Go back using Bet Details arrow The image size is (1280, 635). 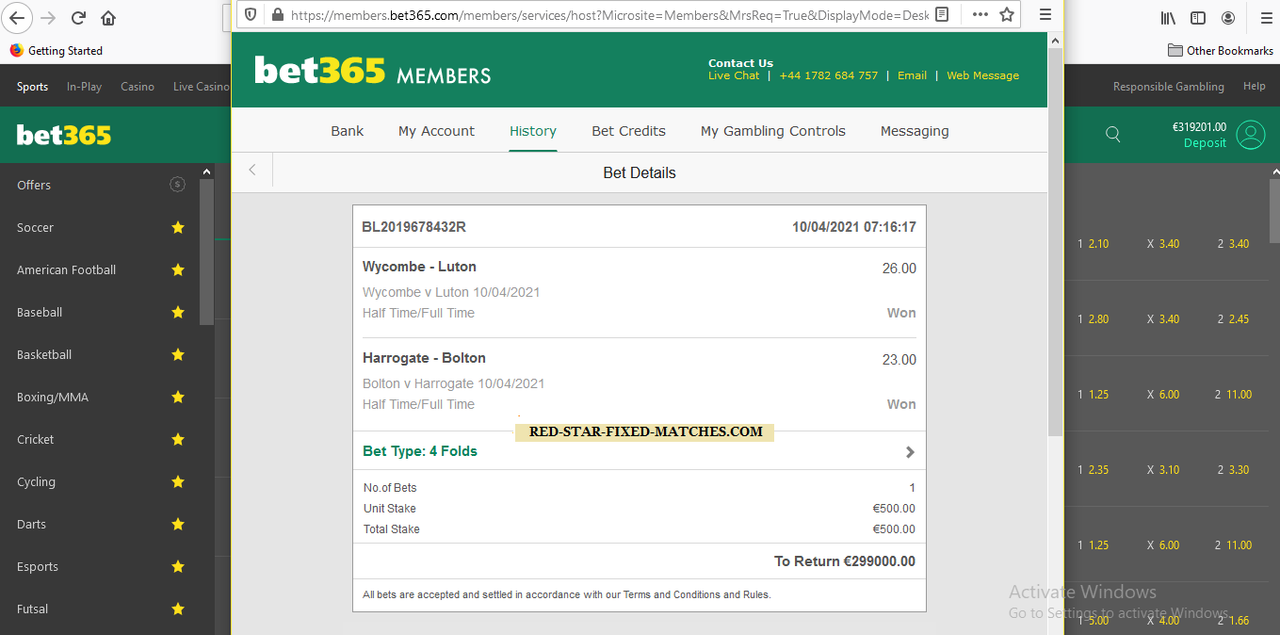(252, 170)
